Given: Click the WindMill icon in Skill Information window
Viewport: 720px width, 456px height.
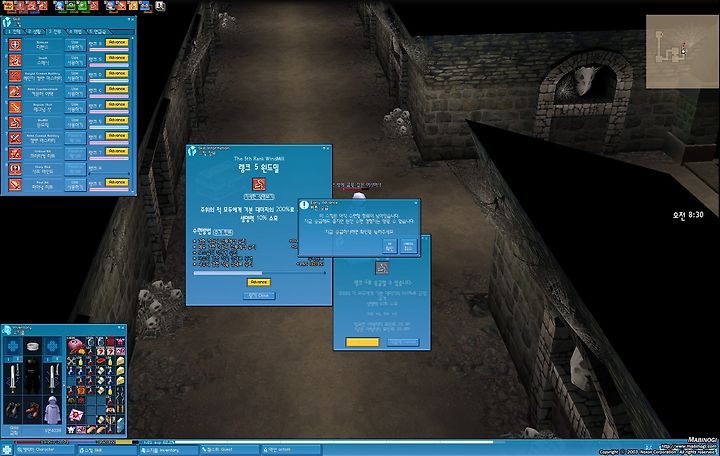Looking at the screenshot, I should pyautogui.click(x=259, y=184).
